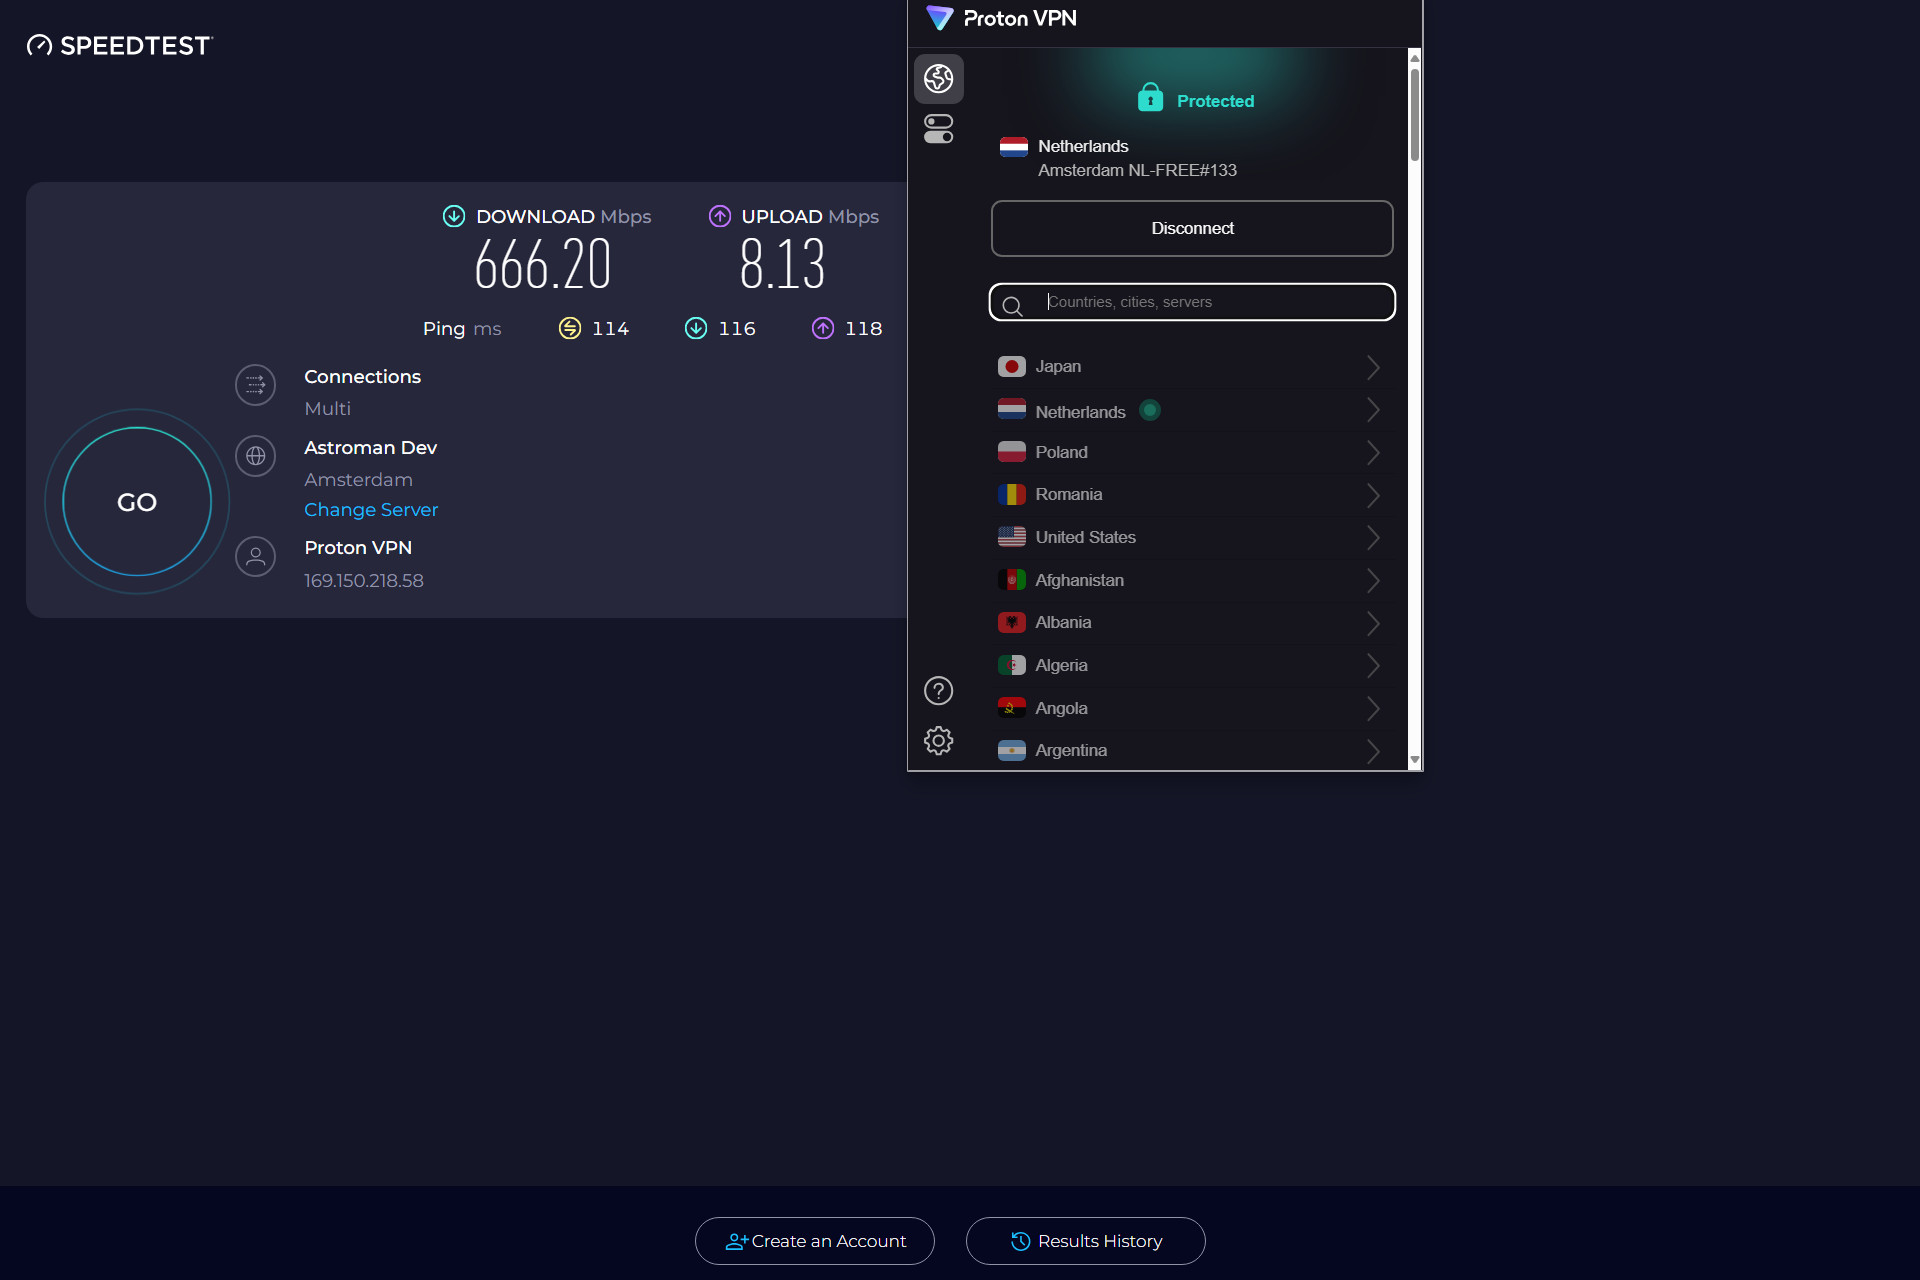
Task: Click the Argentina flag icon
Action: click(1012, 750)
